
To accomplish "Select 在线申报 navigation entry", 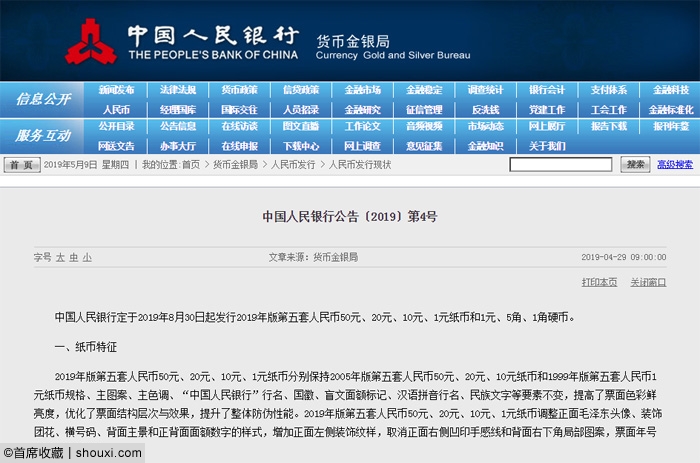I will pyautogui.click(x=239, y=146).
